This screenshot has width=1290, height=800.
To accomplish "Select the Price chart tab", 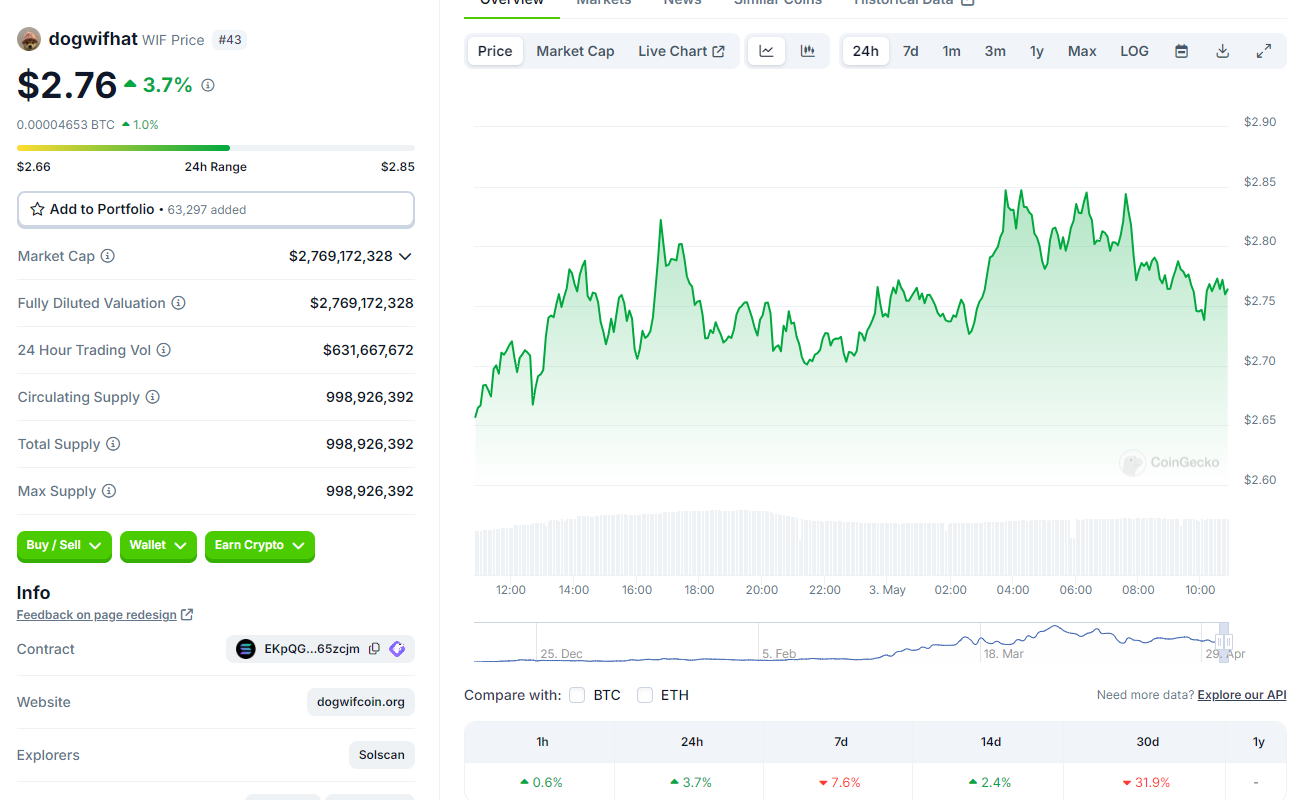I will pyautogui.click(x=495, y=51).
